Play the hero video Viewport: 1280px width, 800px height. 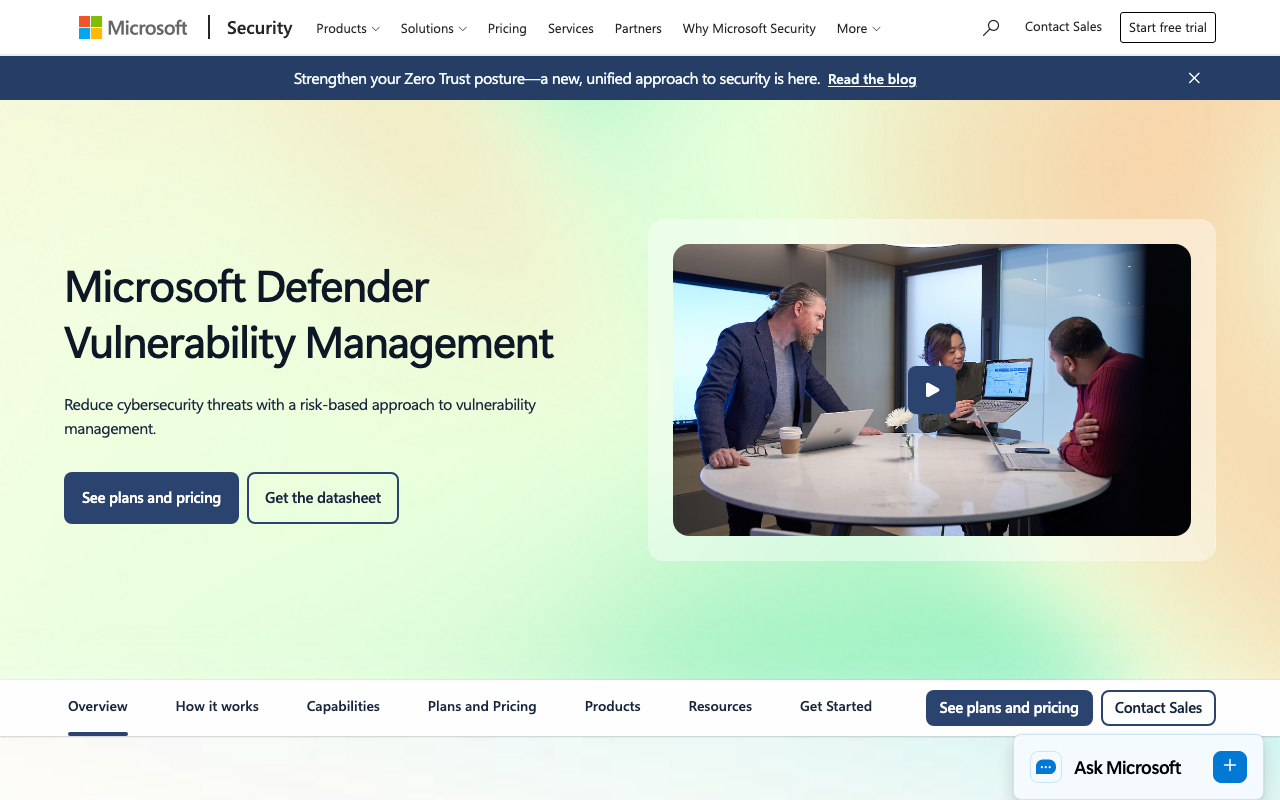[x=932, y=390]
